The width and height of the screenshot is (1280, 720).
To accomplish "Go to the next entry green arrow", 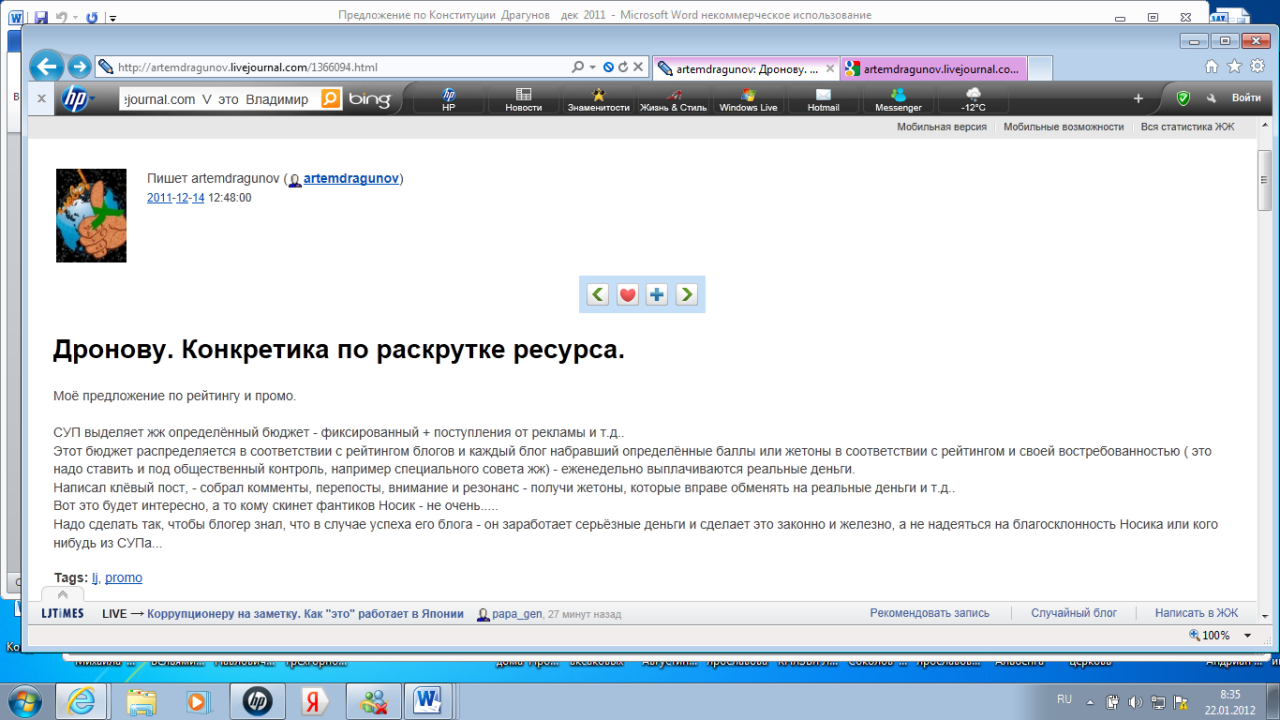I will [686, 294].
